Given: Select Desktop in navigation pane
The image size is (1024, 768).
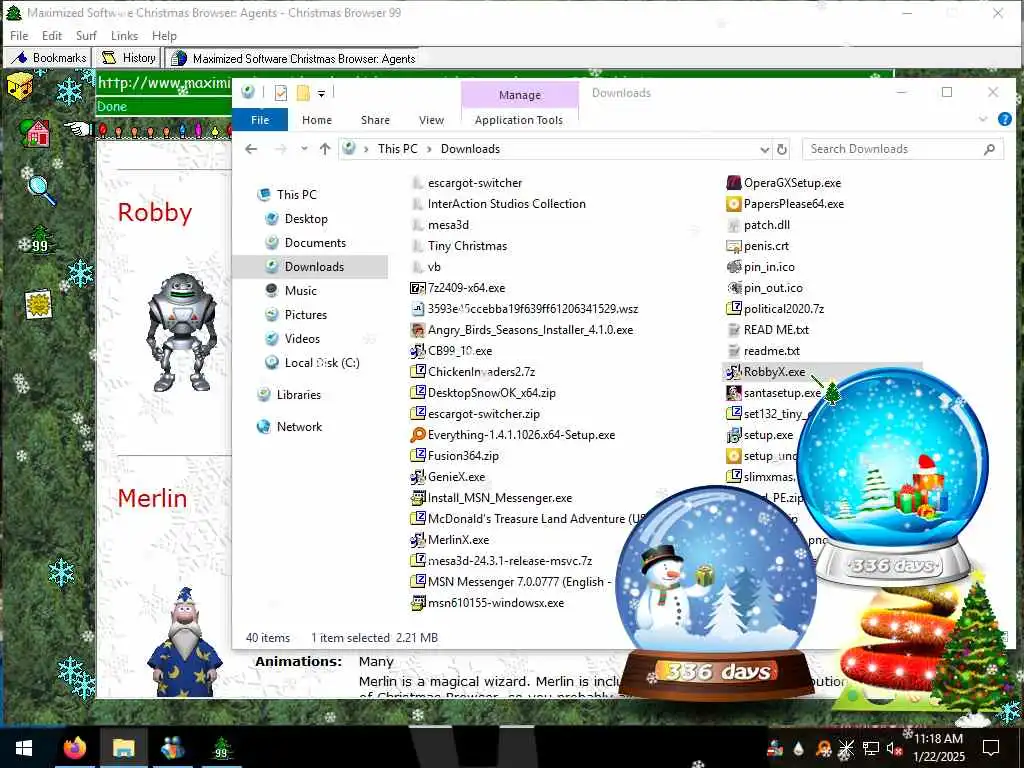Looking at the screenshot, I should point(306,219).
